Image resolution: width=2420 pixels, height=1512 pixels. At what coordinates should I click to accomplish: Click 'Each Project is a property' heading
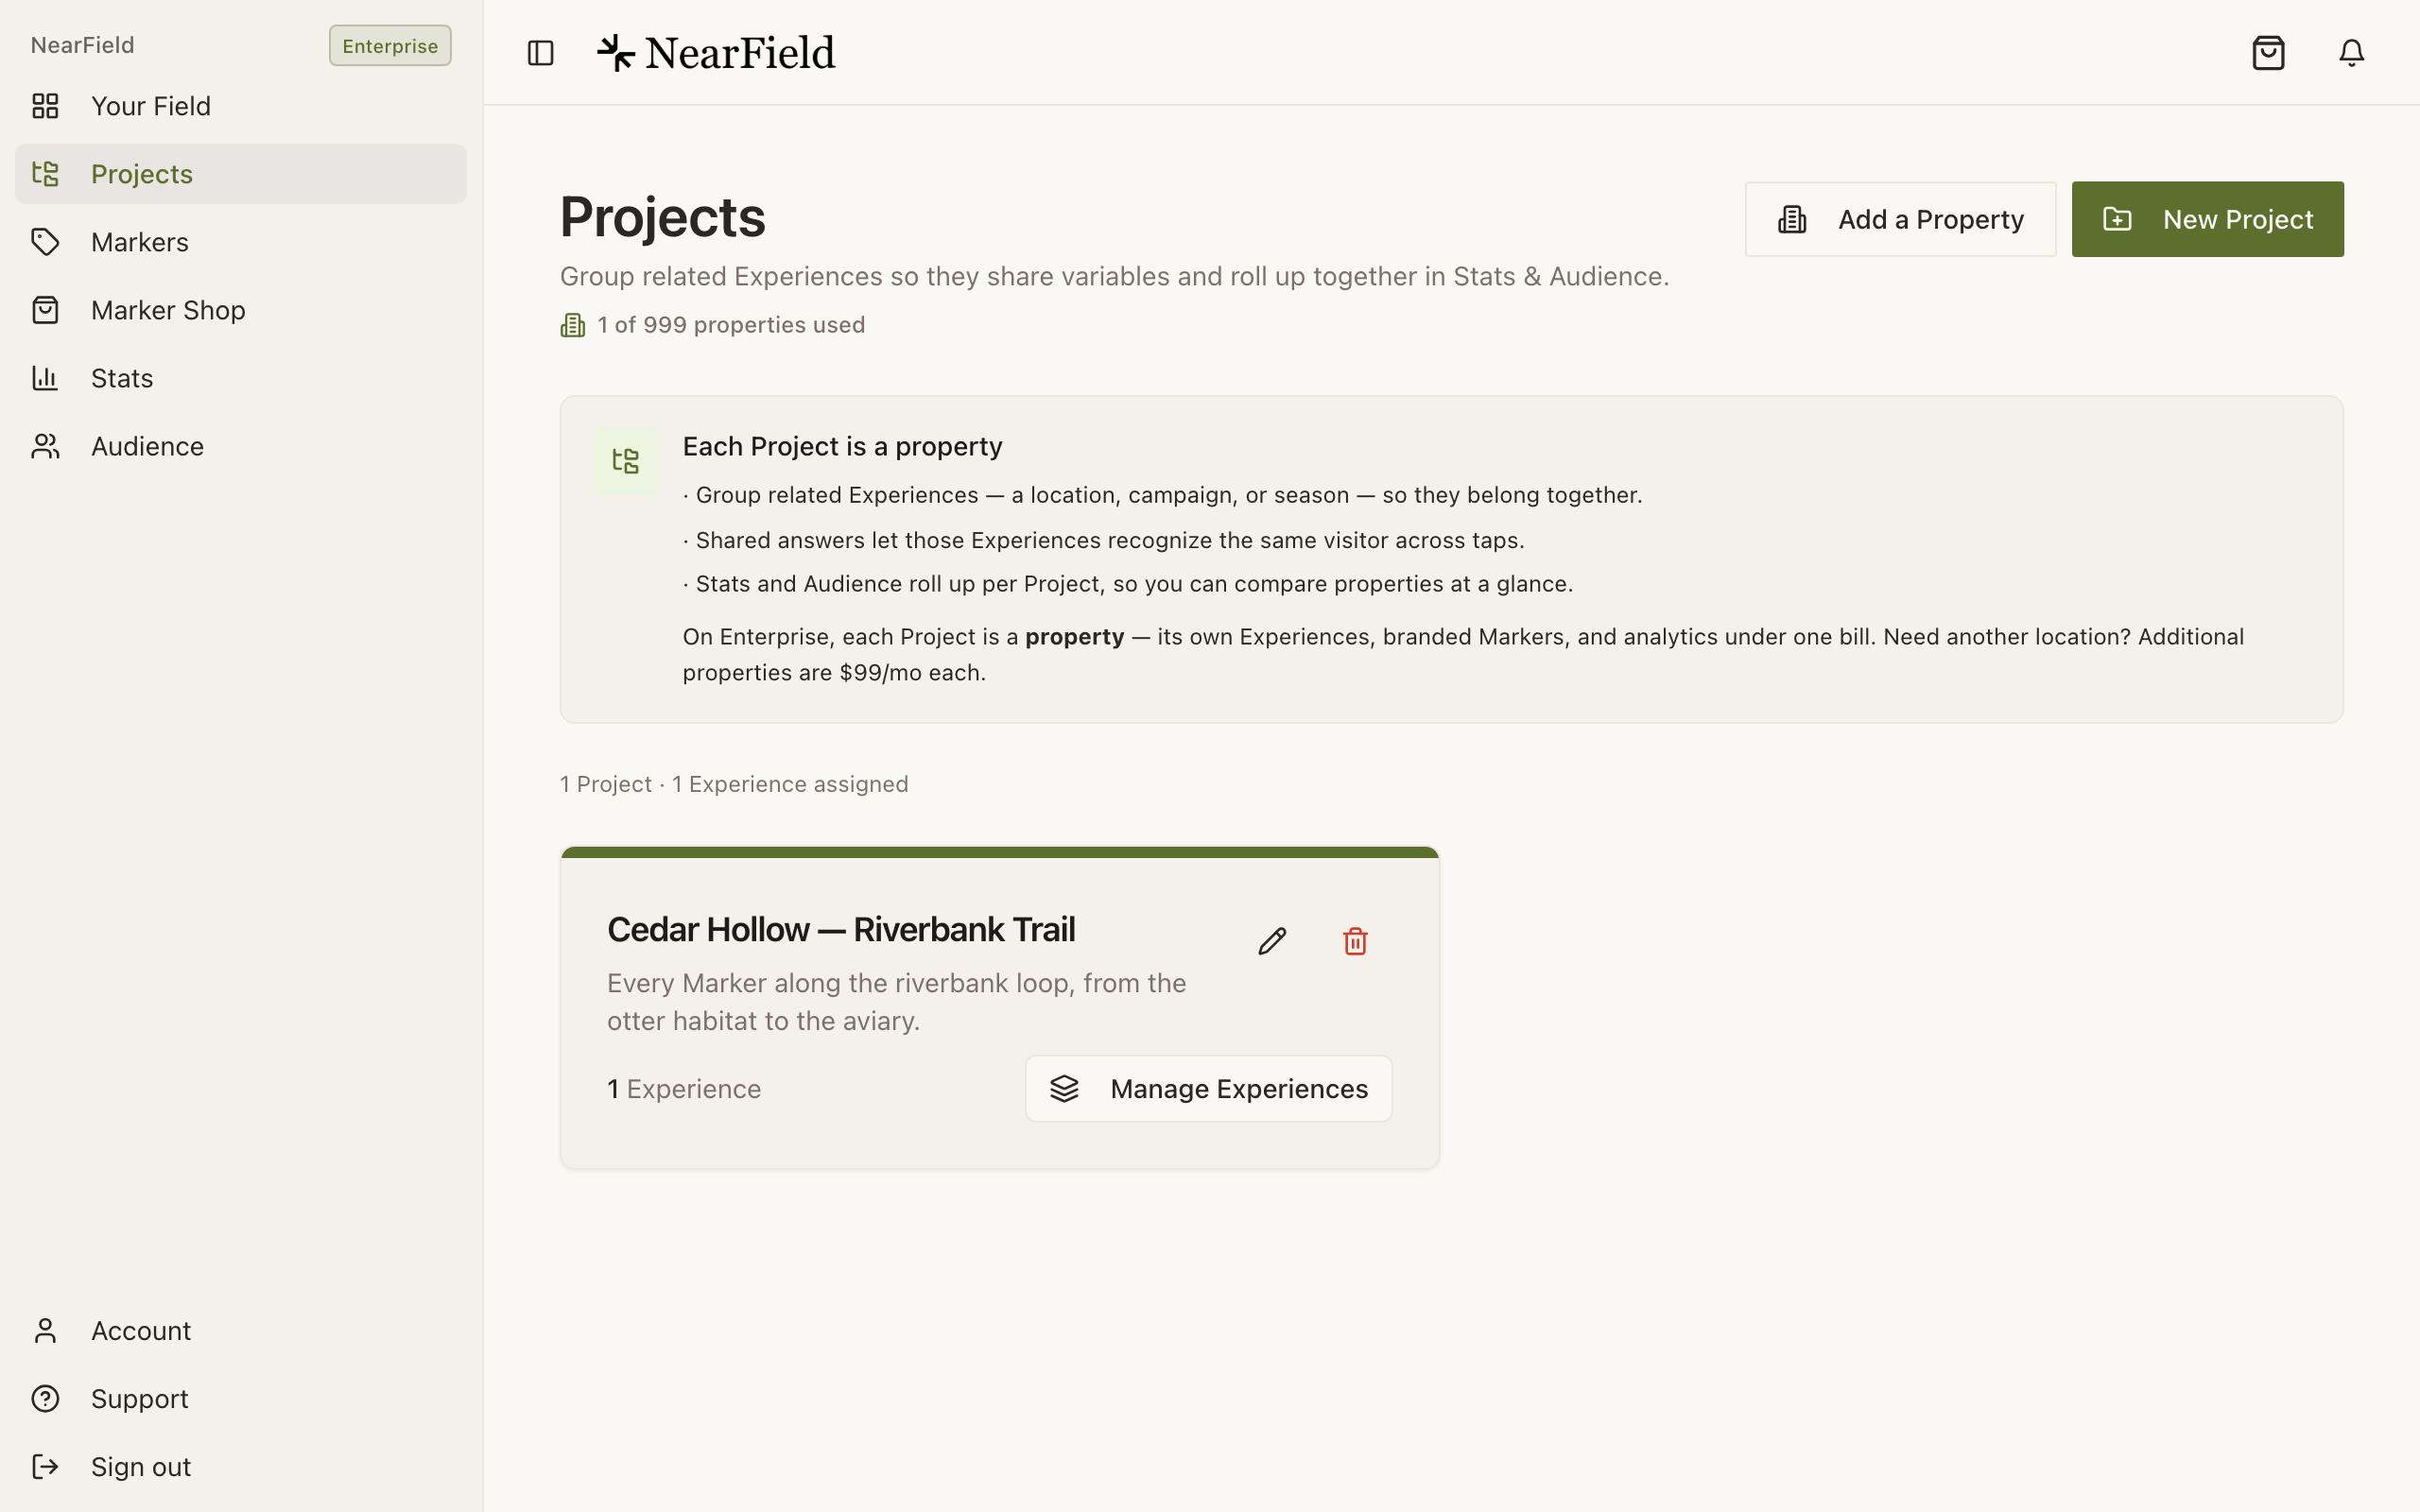coord(842,446)
